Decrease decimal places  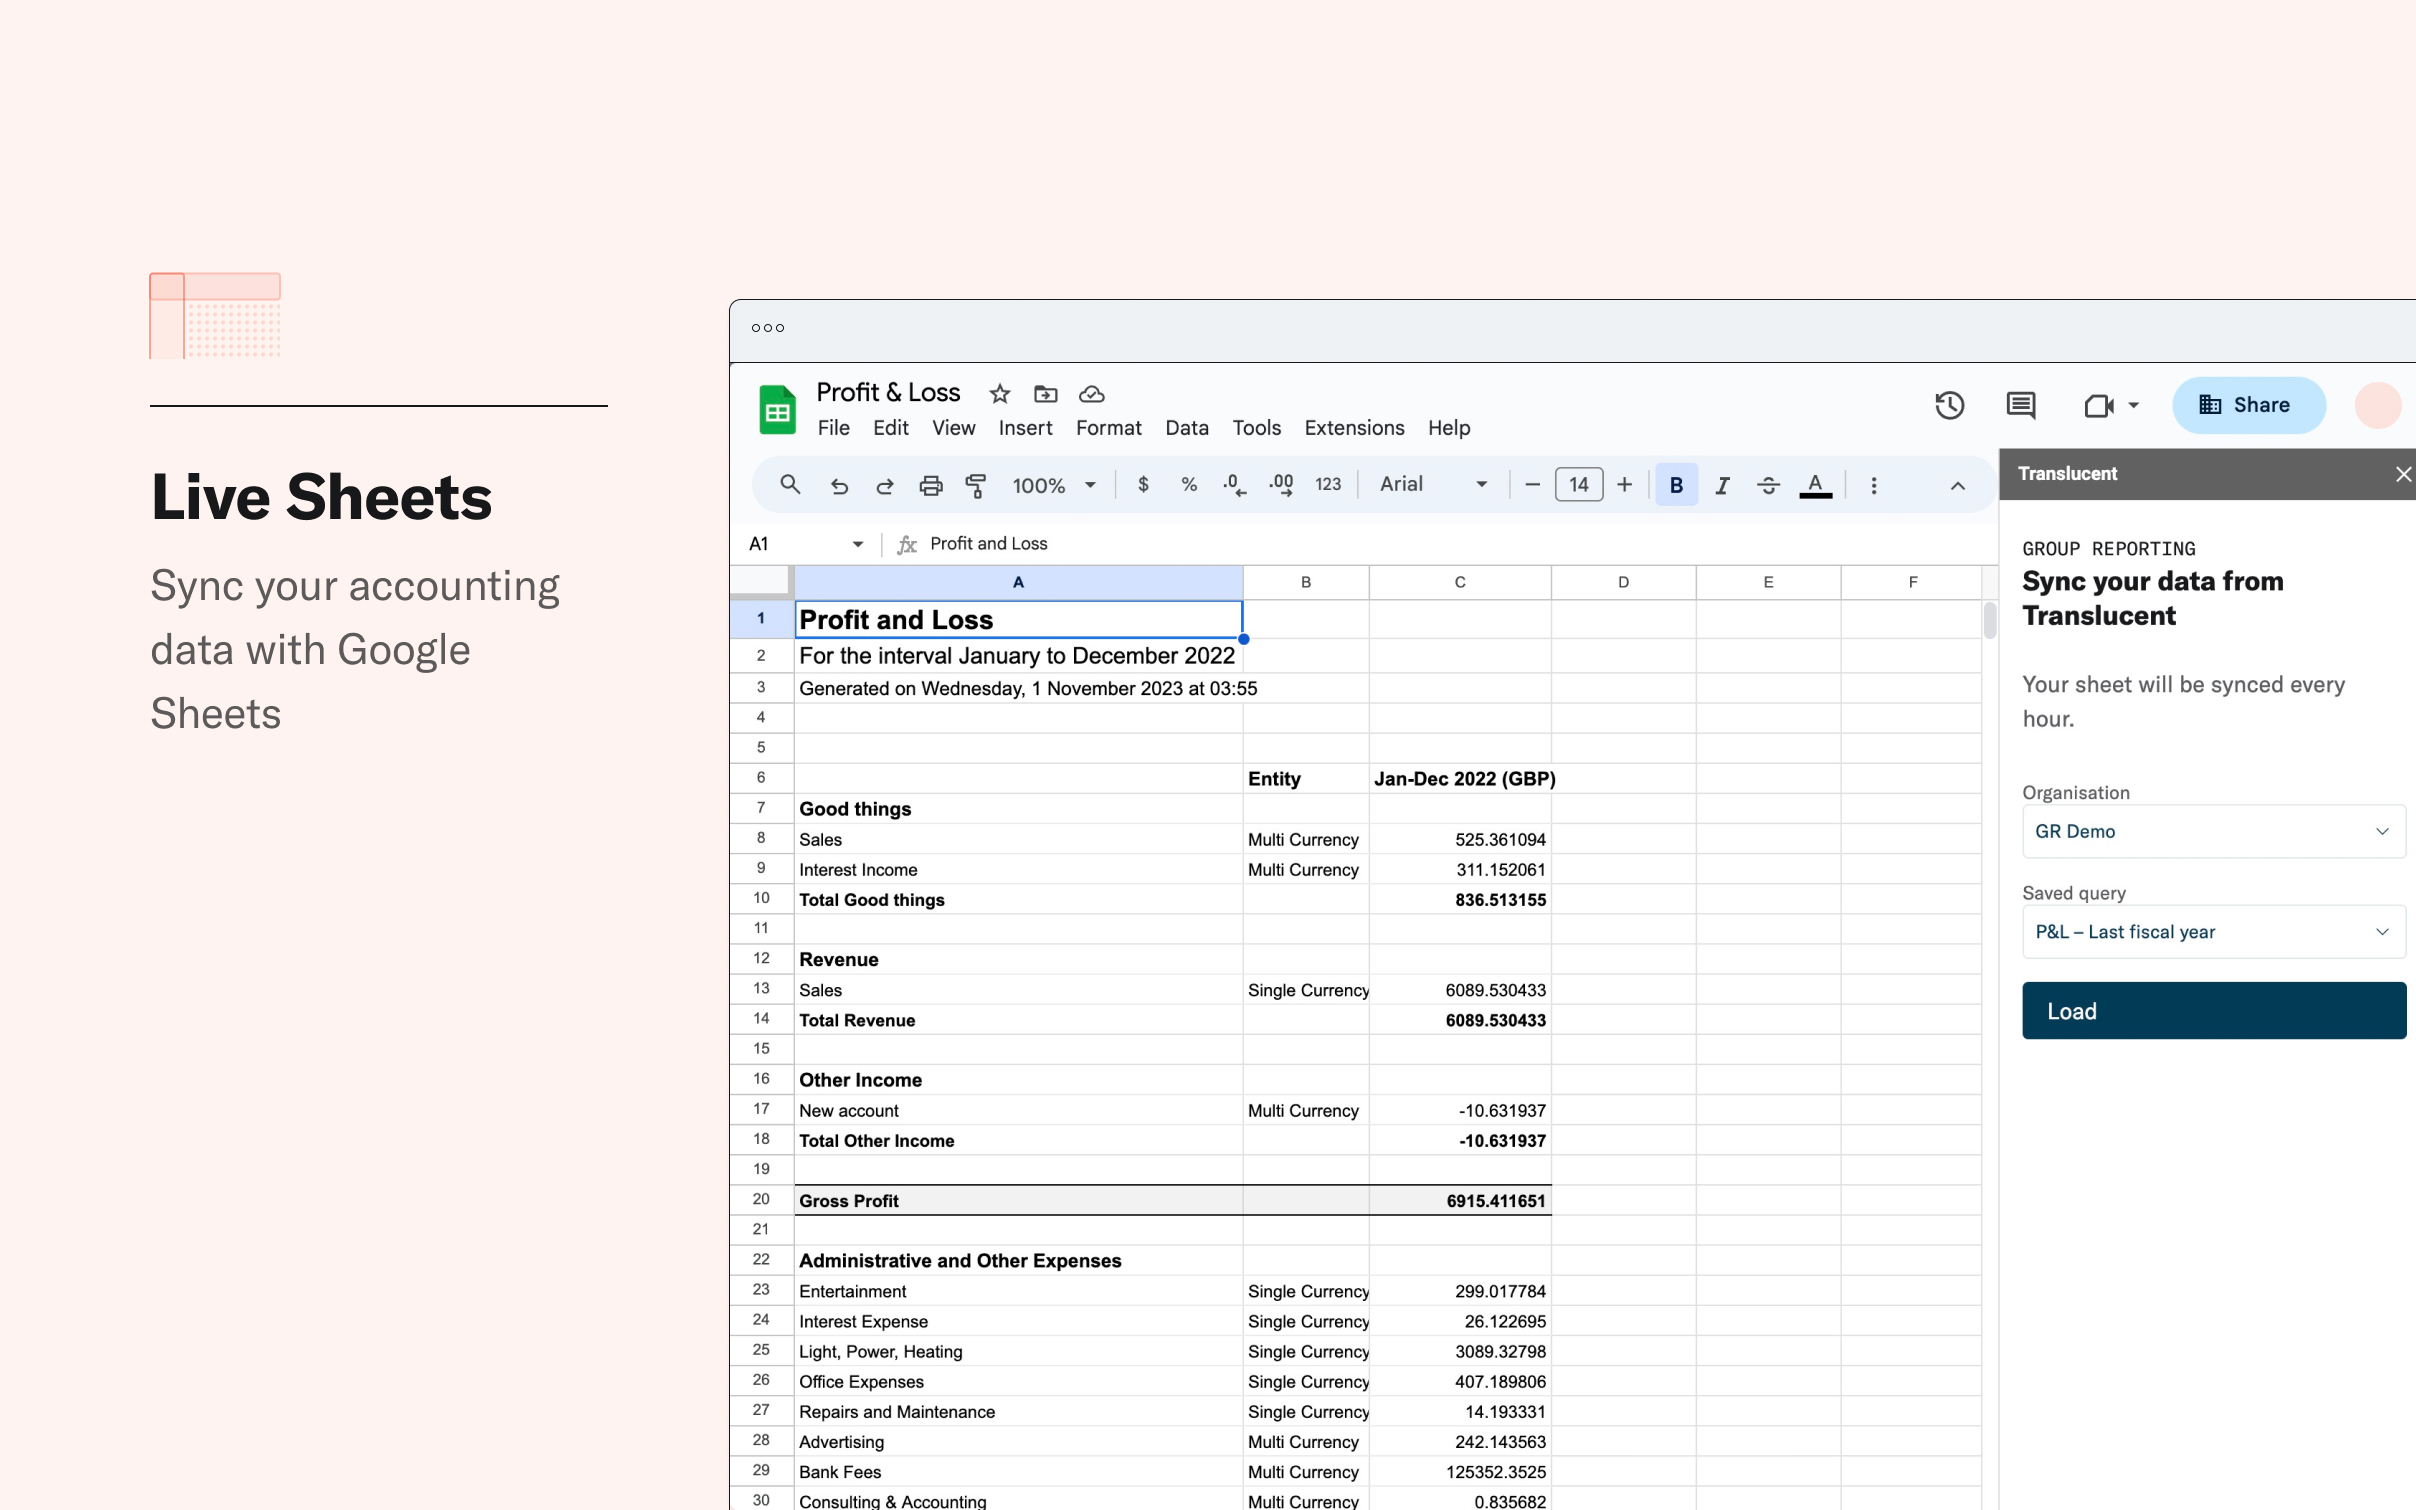[x=1235, y=485]
